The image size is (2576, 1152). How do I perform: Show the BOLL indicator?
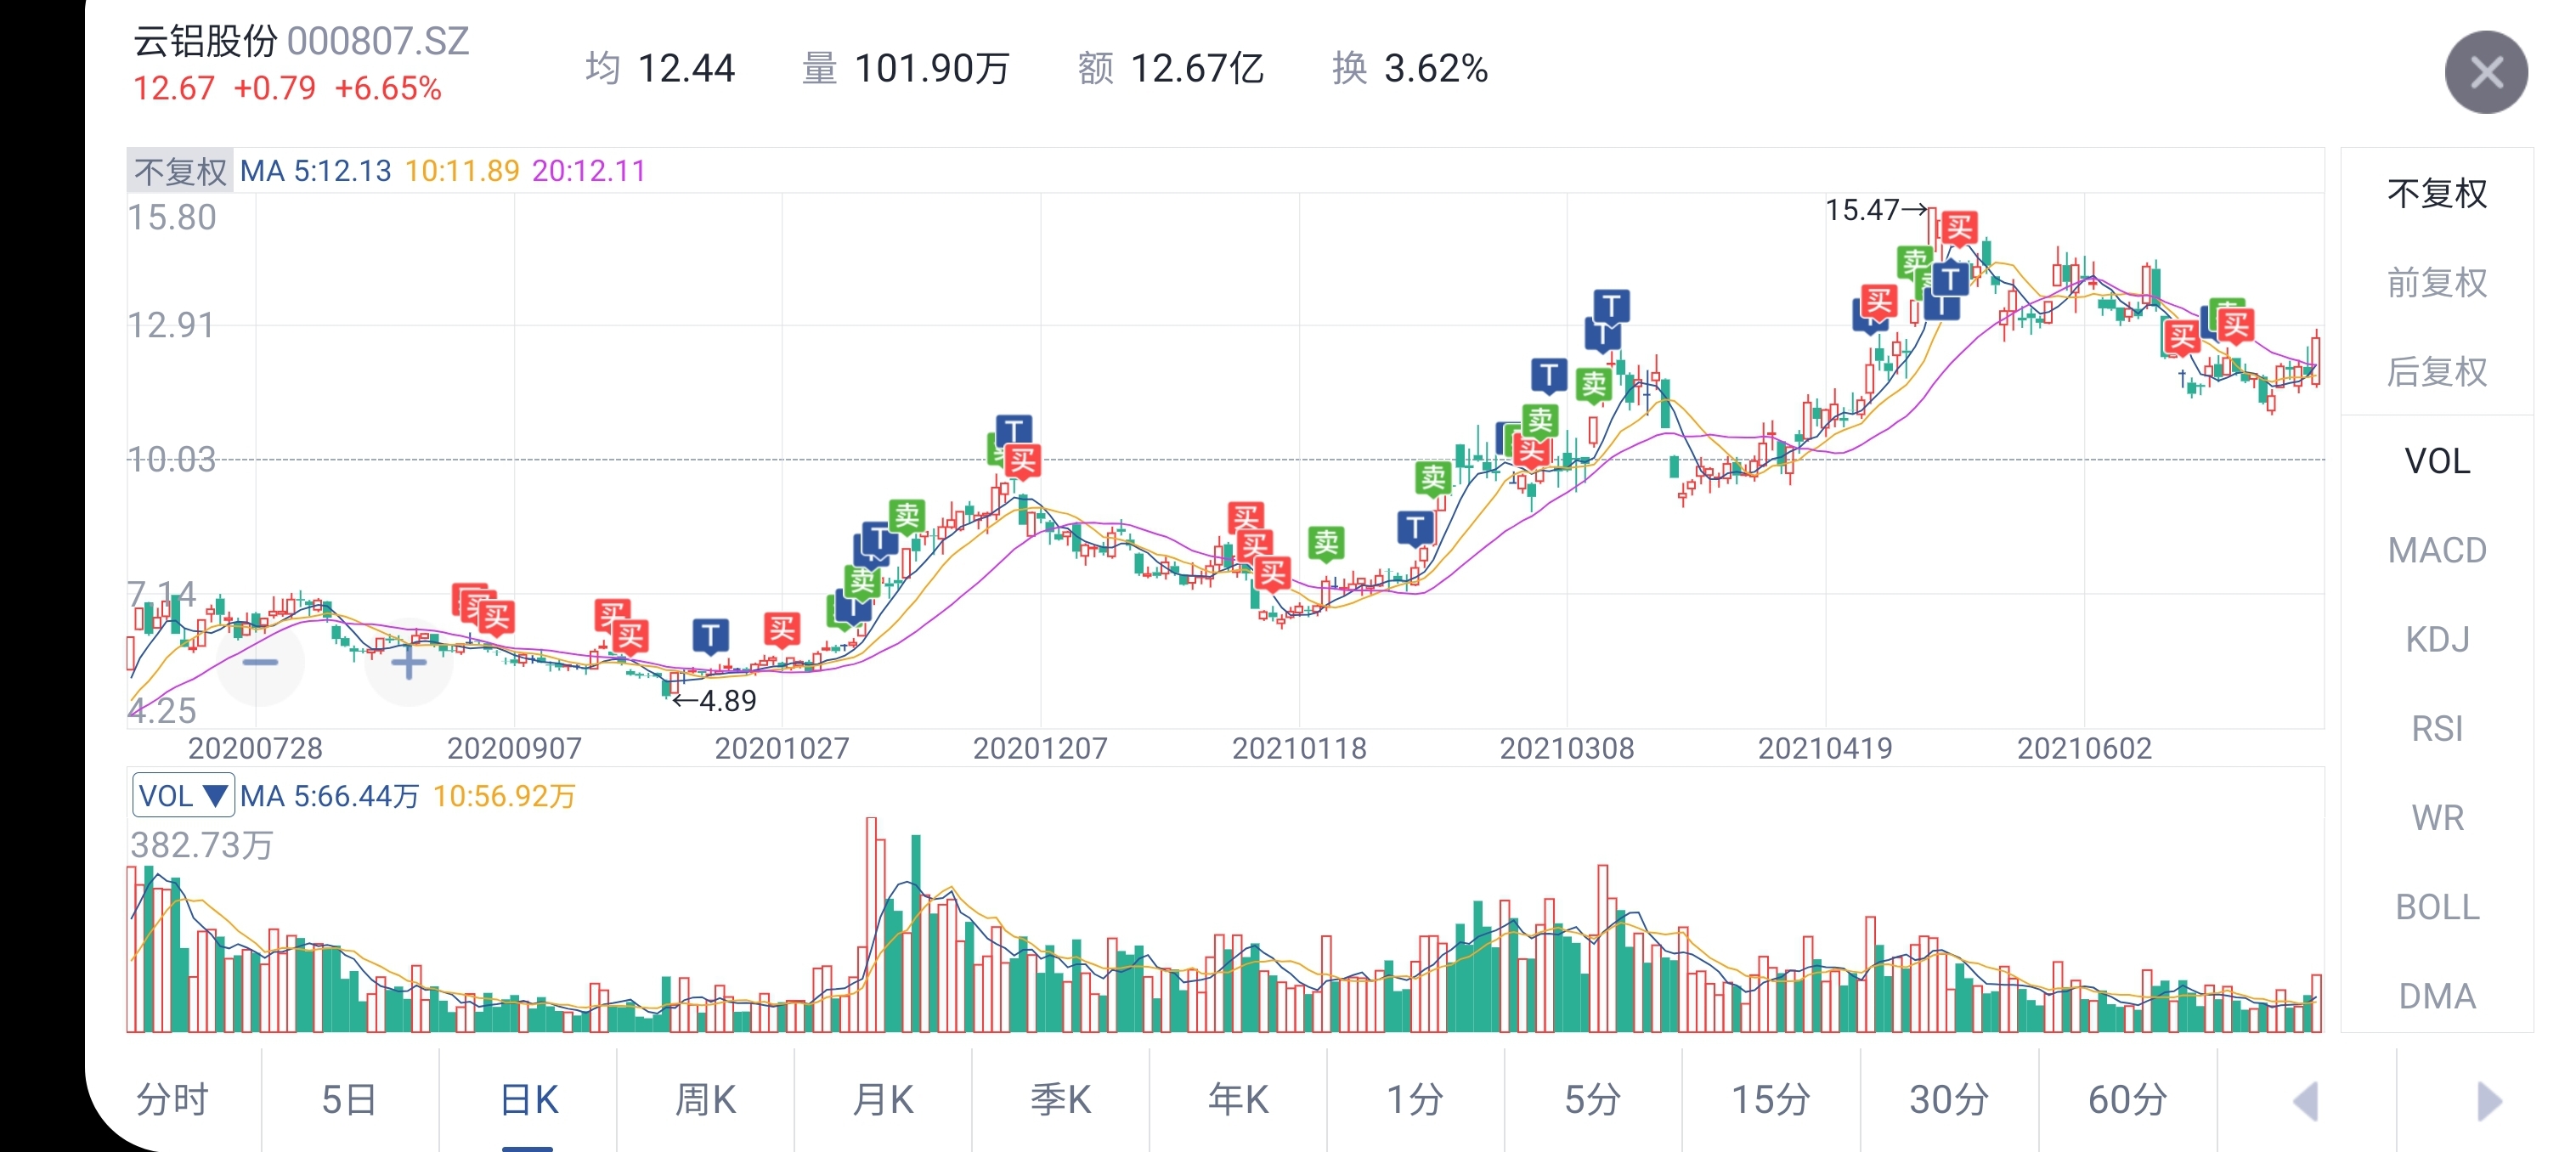click(2436, 907)
